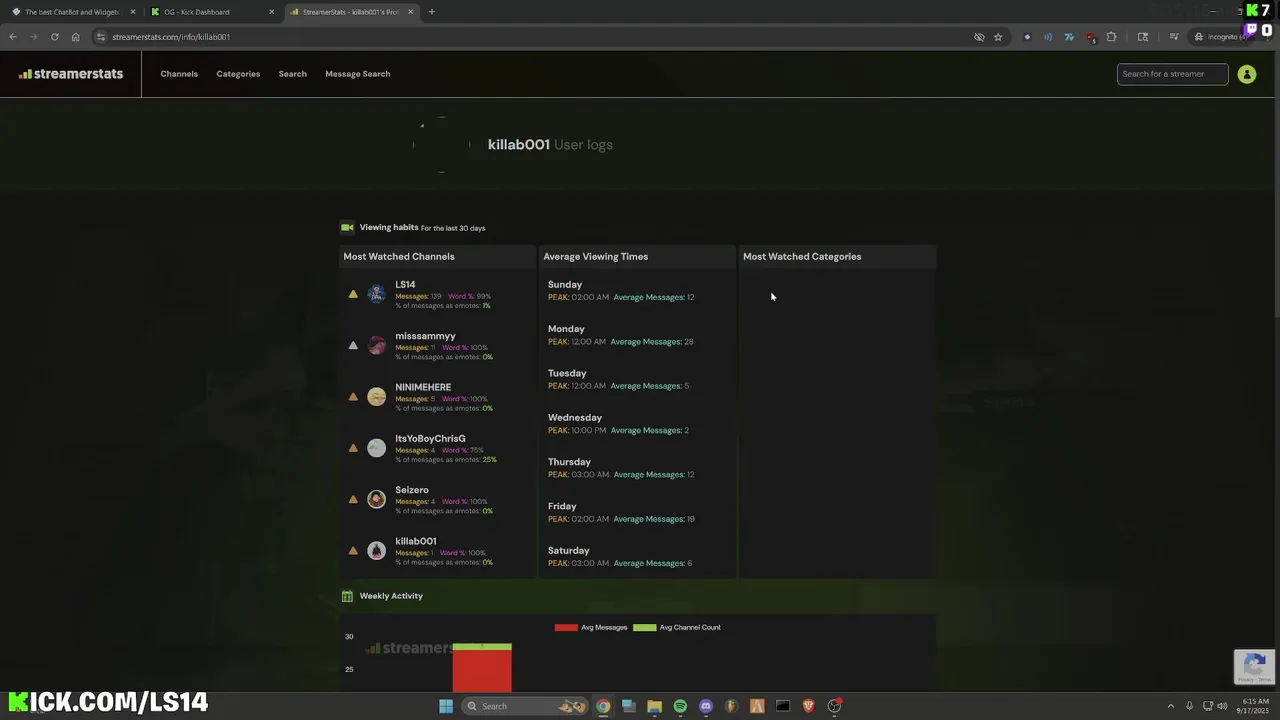Image resolution: width=1280 pixels, height=720 pixels.
Task: Click the 'Most Watched Channels' heading
Action: 399,257
